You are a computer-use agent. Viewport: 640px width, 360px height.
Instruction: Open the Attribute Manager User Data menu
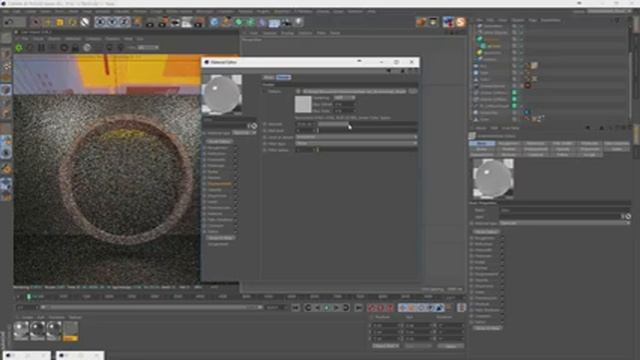pos(510,128)
